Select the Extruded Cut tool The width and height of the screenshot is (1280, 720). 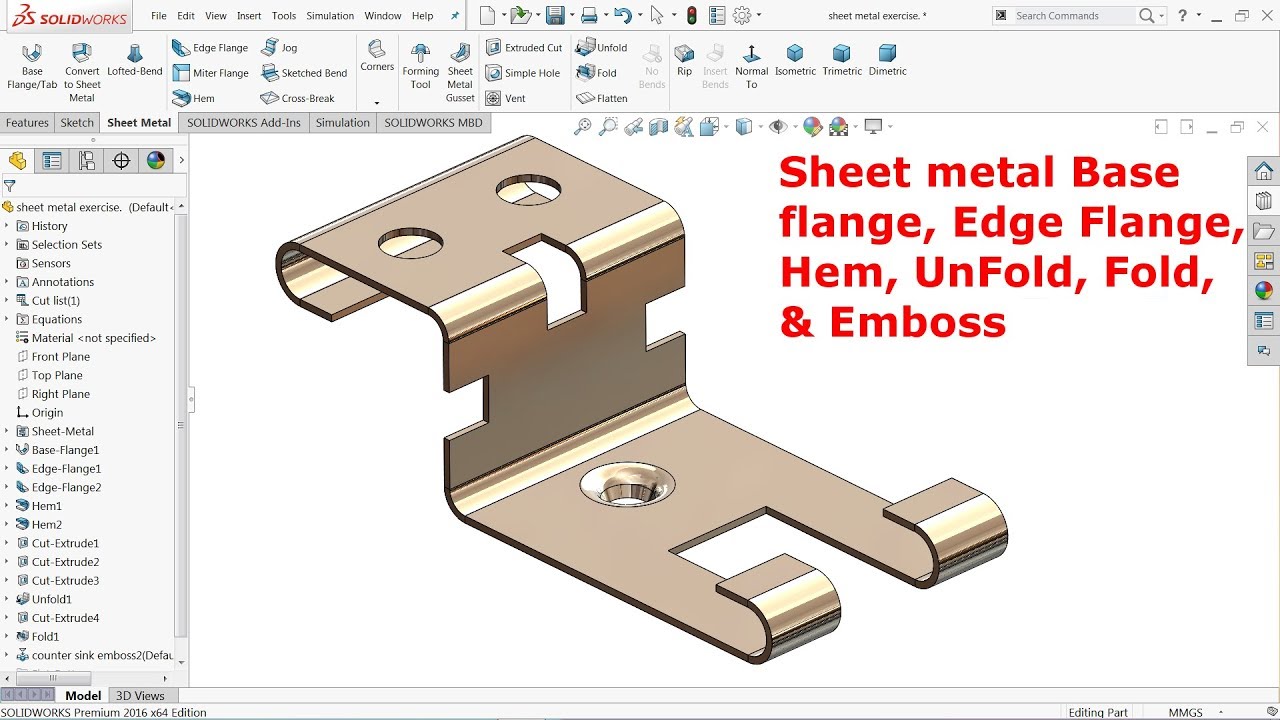[x=524, y=48]
